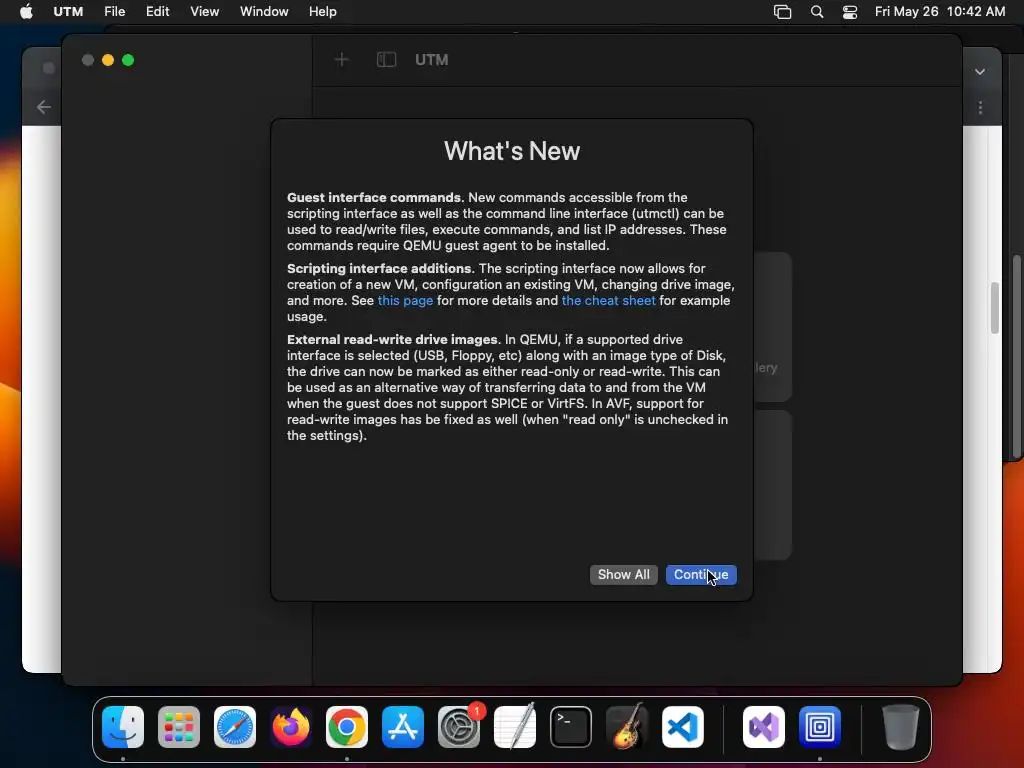Viewport: 1024px width, 768px height.
Task: Open Finder from the Dock
Action: pos(123,727)
